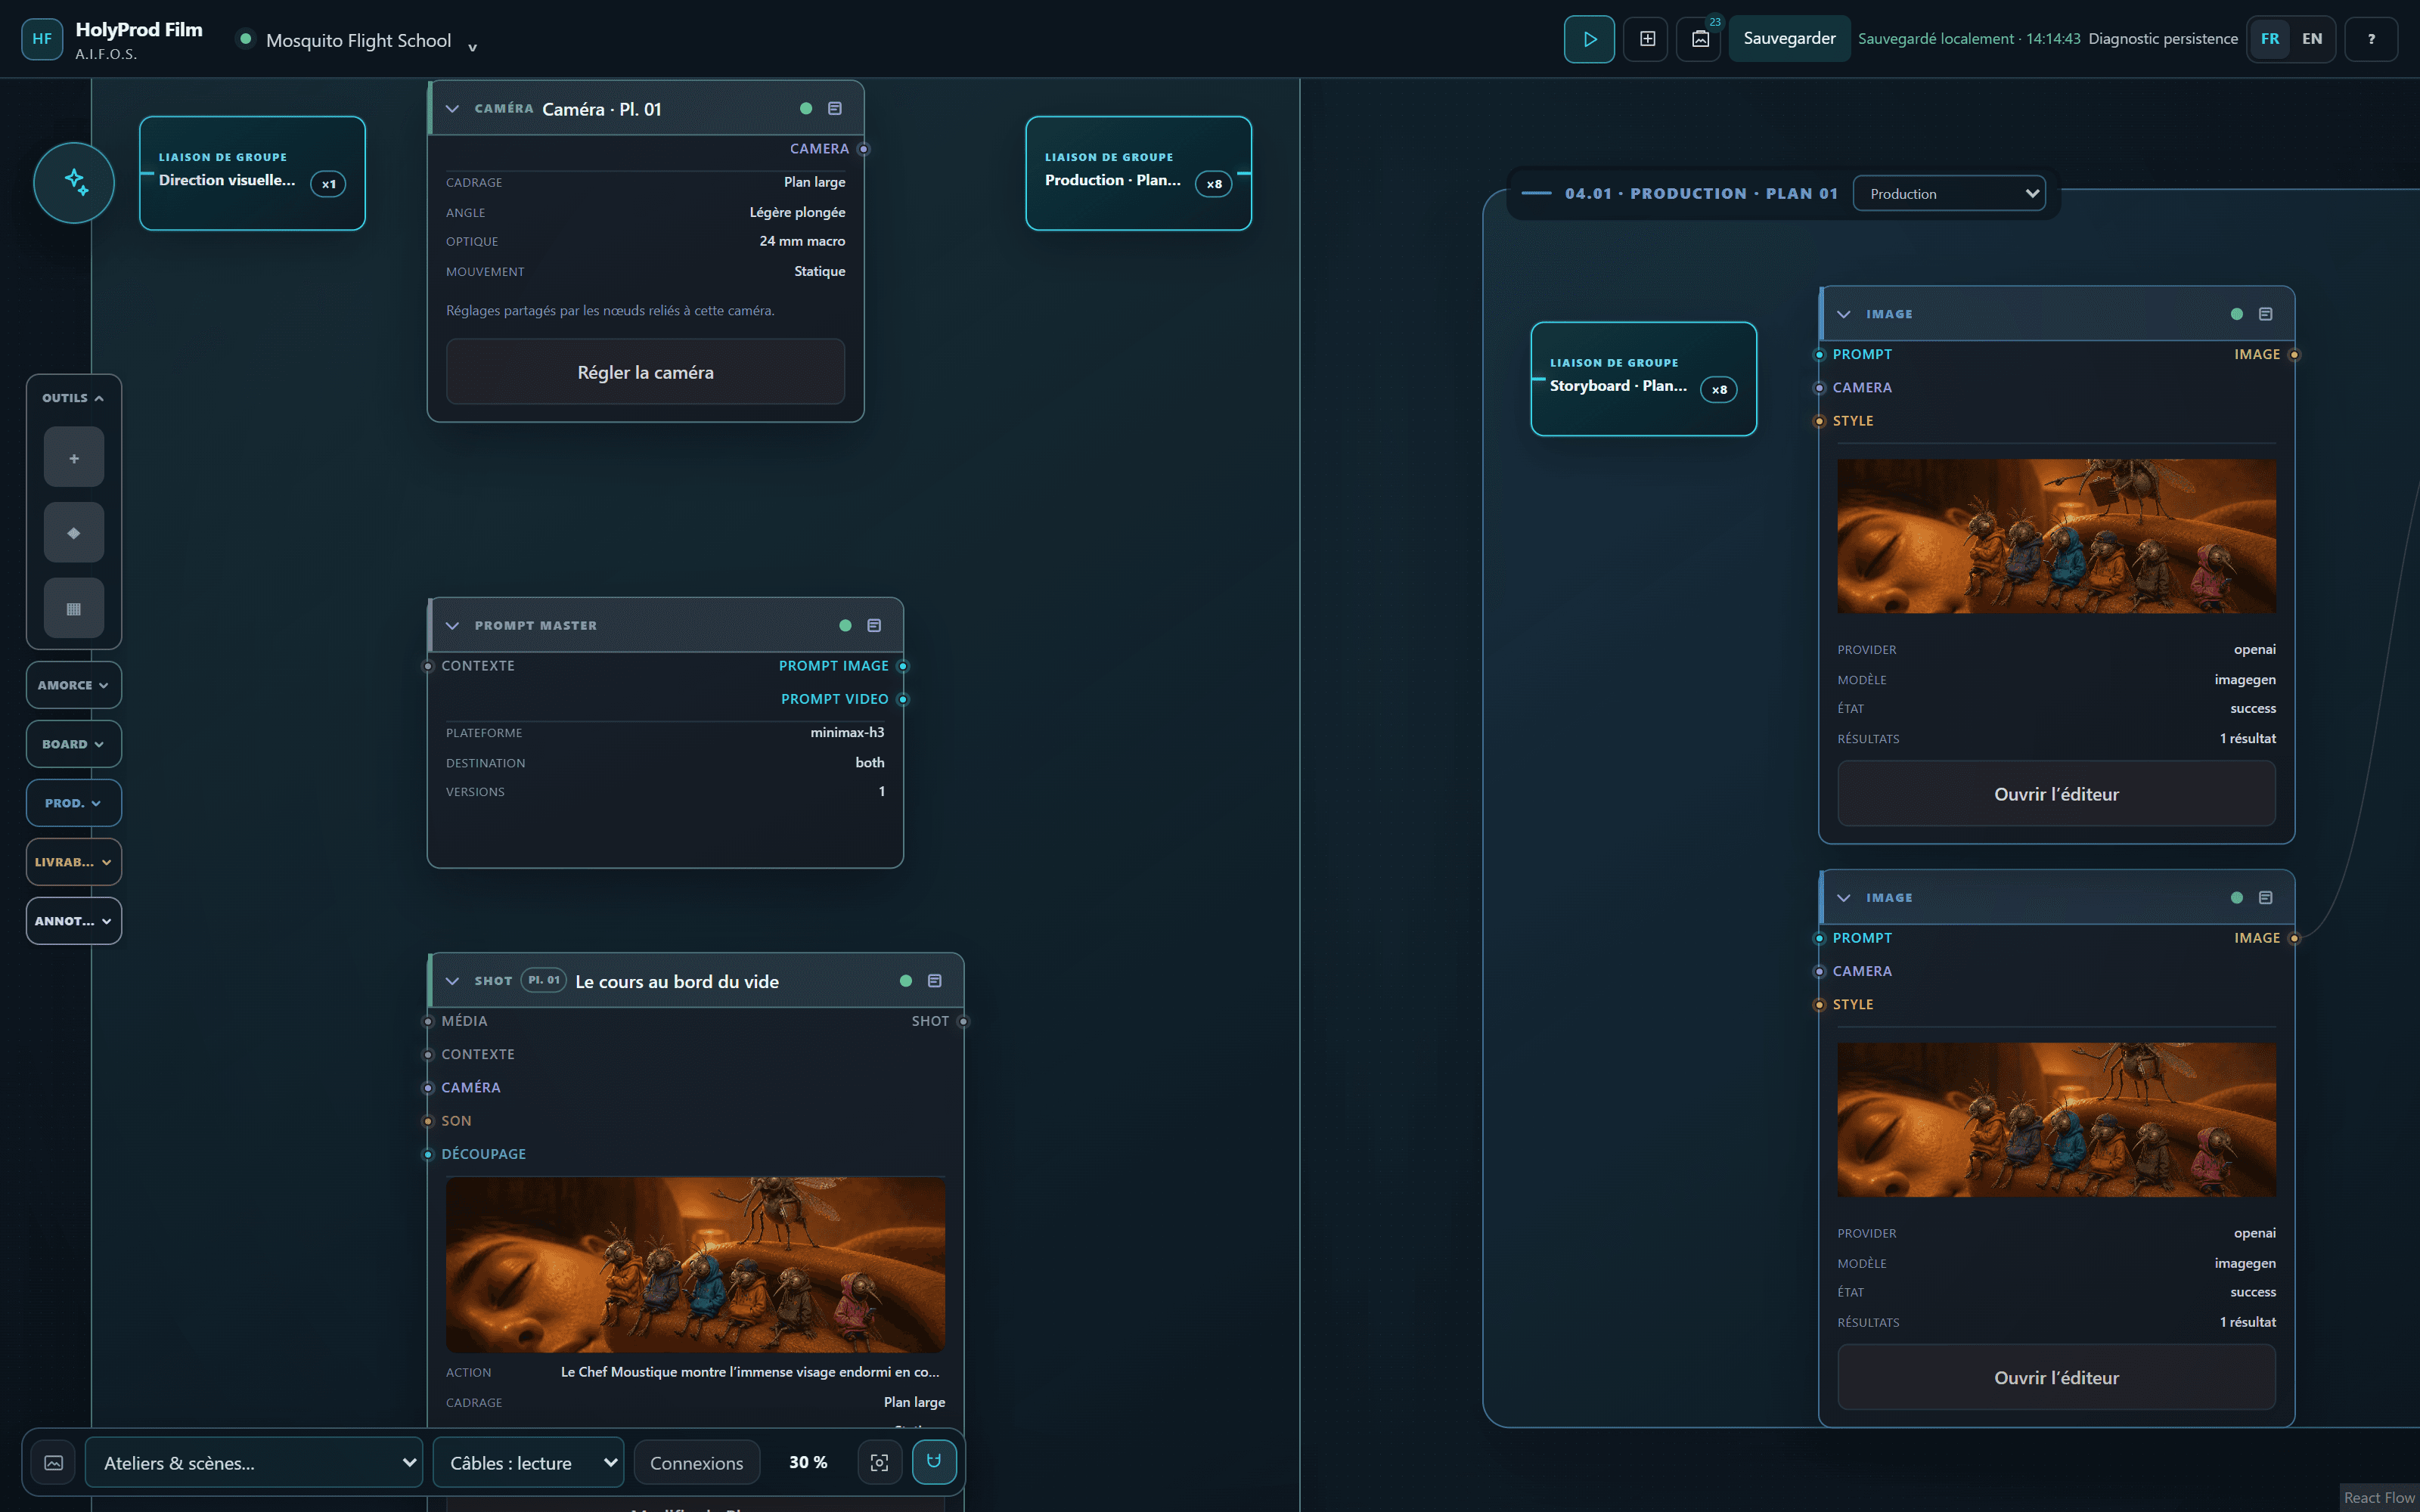Click the image icon at bottom-left bar
This screenshot has width=2420, height=1512.
54,1462
